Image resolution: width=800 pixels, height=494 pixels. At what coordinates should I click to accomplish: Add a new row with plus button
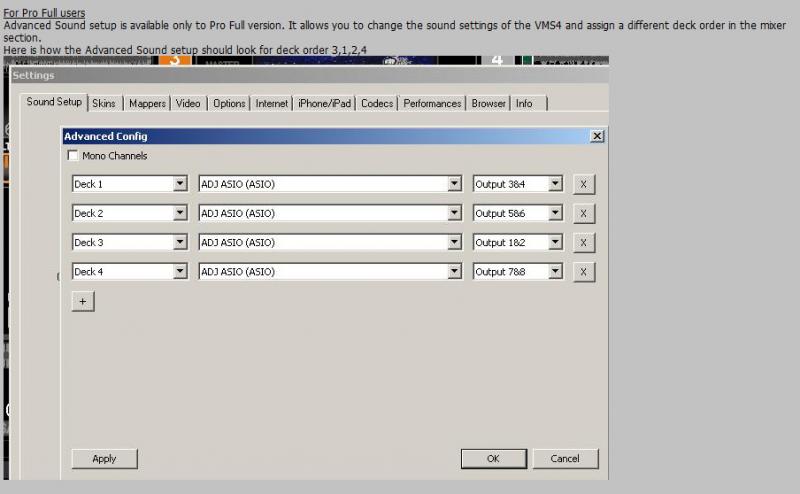[x=83, y=302]
